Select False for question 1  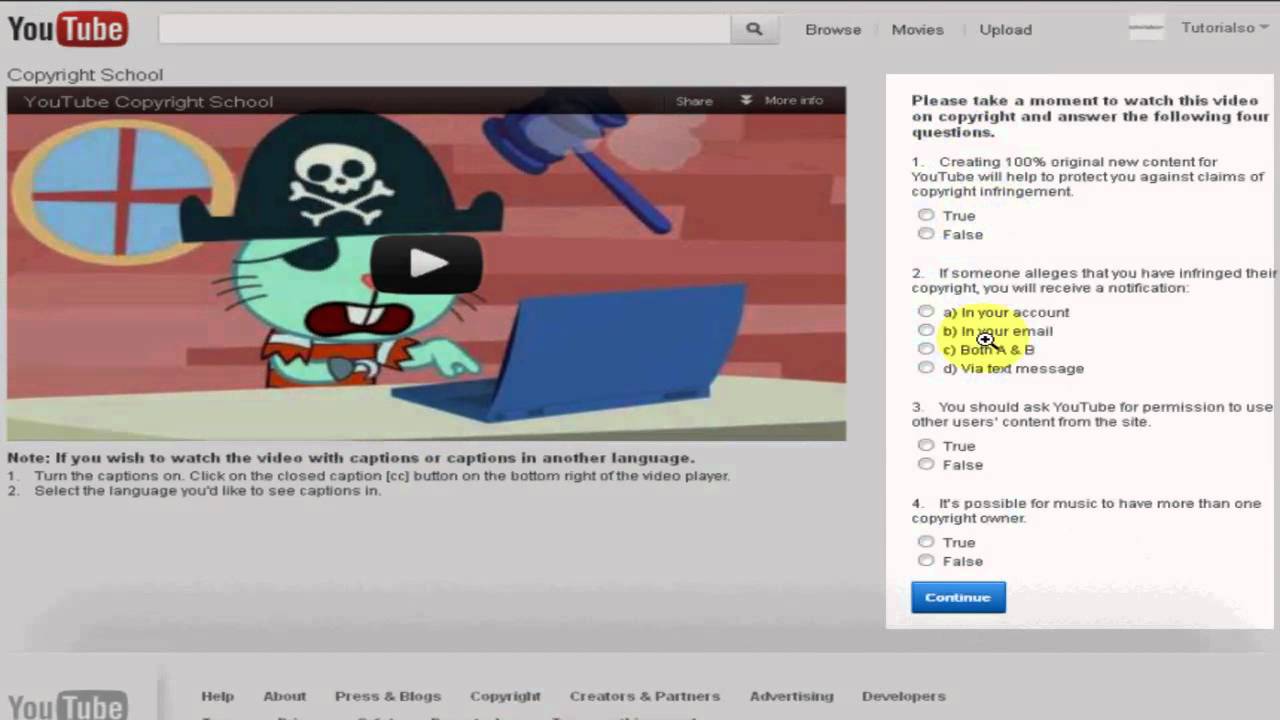[926, 234]
